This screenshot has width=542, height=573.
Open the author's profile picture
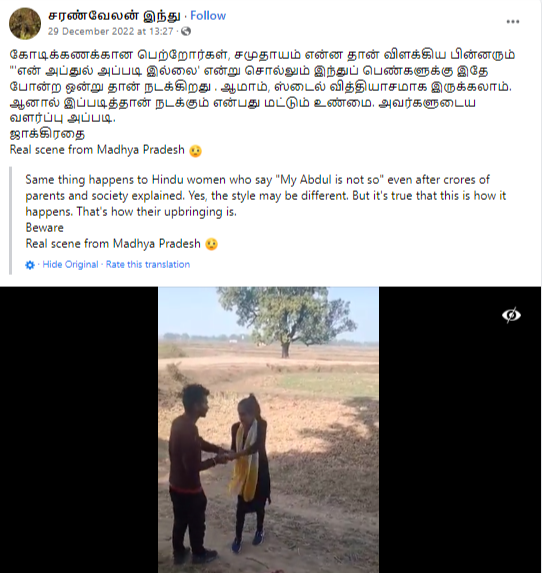[25, 23]
